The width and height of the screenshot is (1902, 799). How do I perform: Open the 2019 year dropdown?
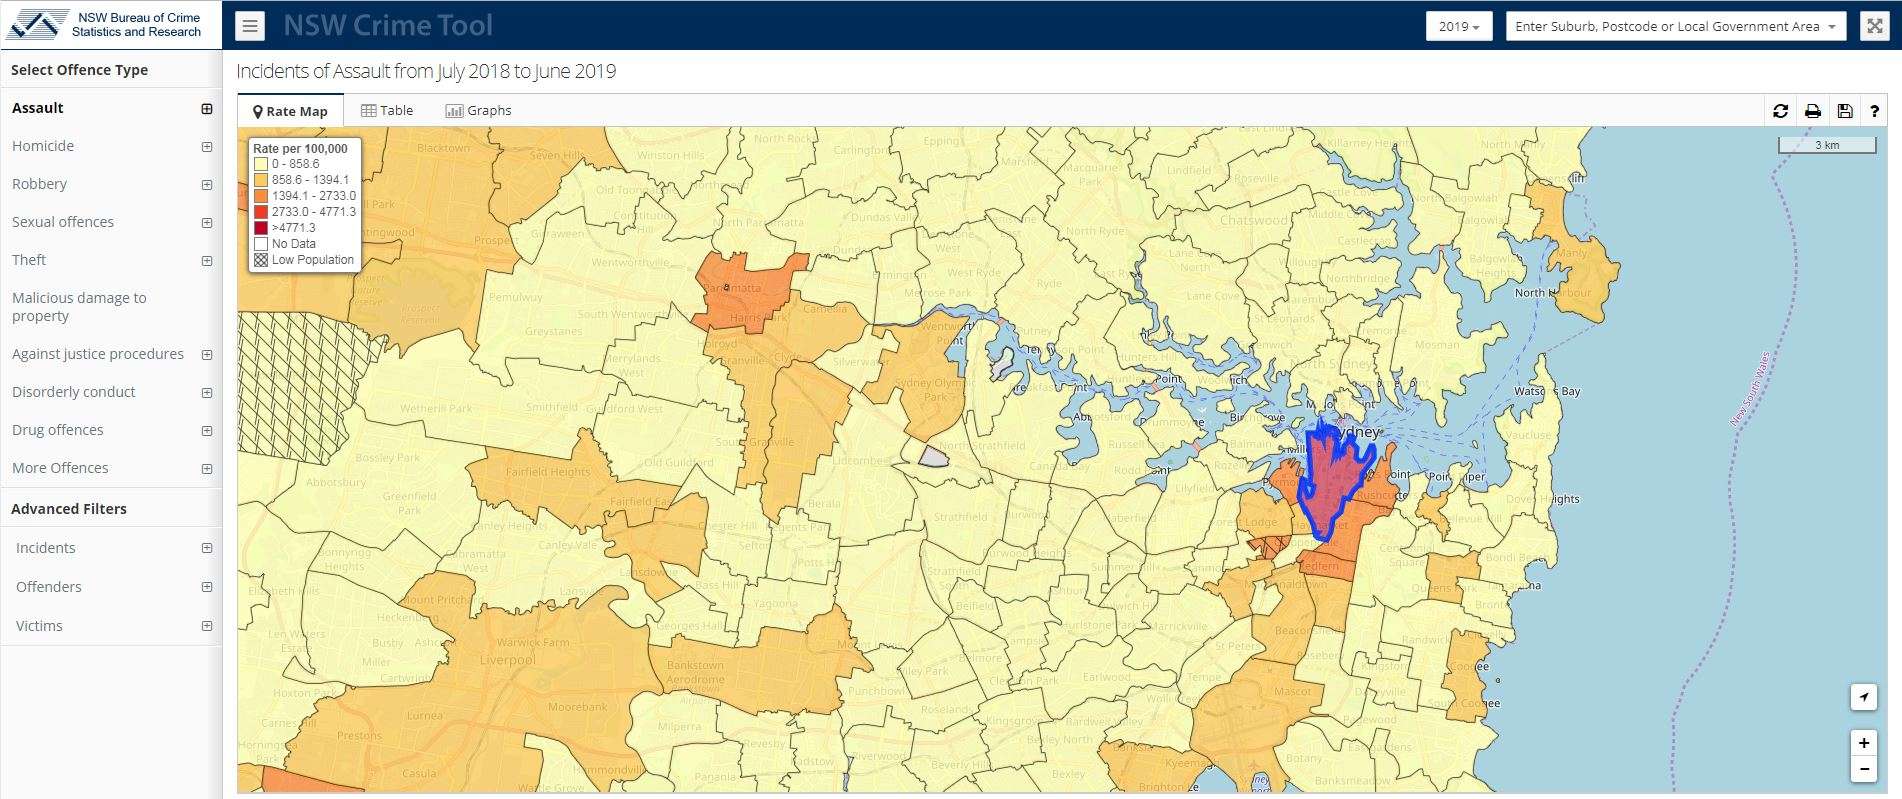1458,26
